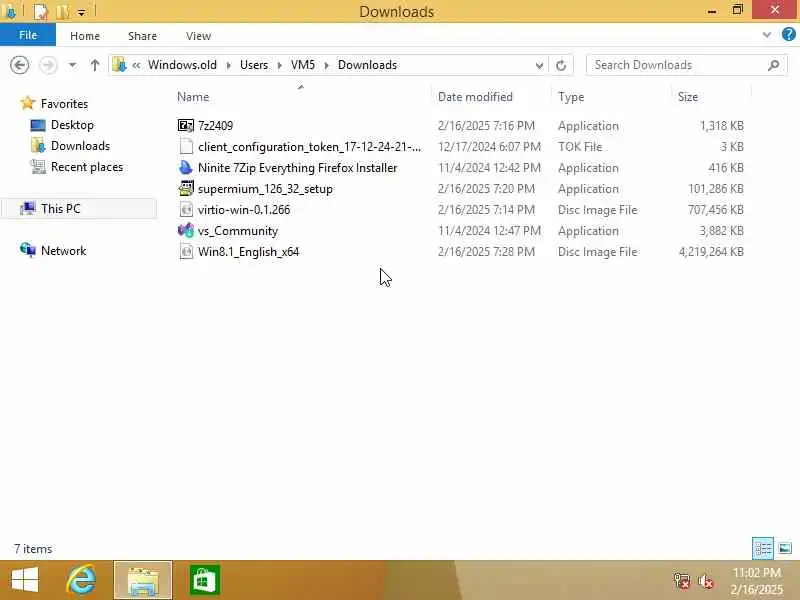Click the Start button
Screen dimensions: 800x600
[24, 581]
